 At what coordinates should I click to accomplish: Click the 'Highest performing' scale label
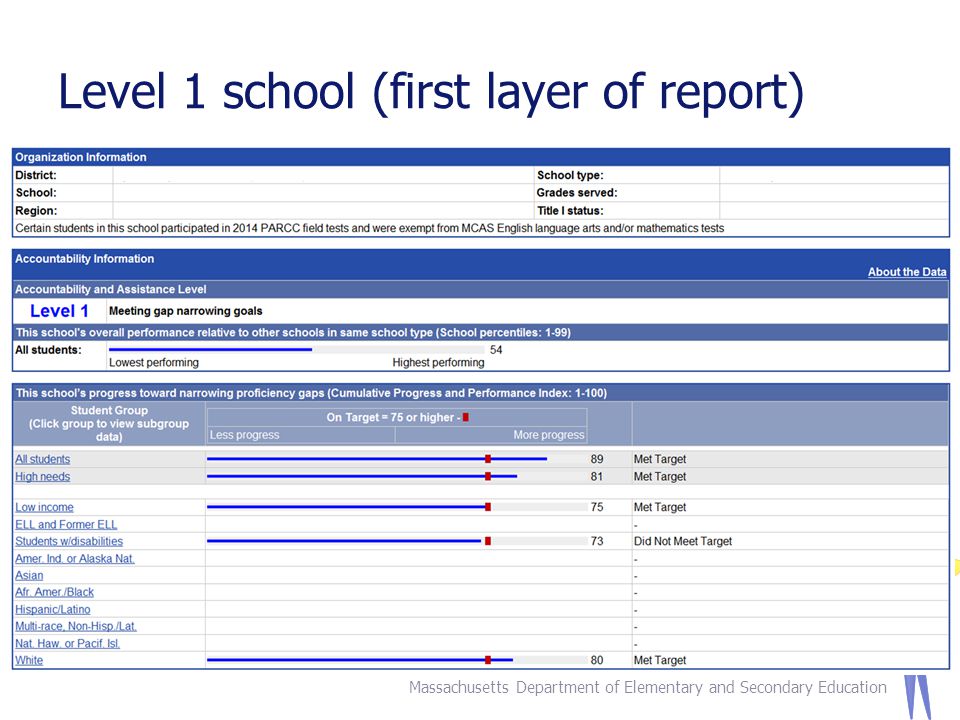[438, 362]
